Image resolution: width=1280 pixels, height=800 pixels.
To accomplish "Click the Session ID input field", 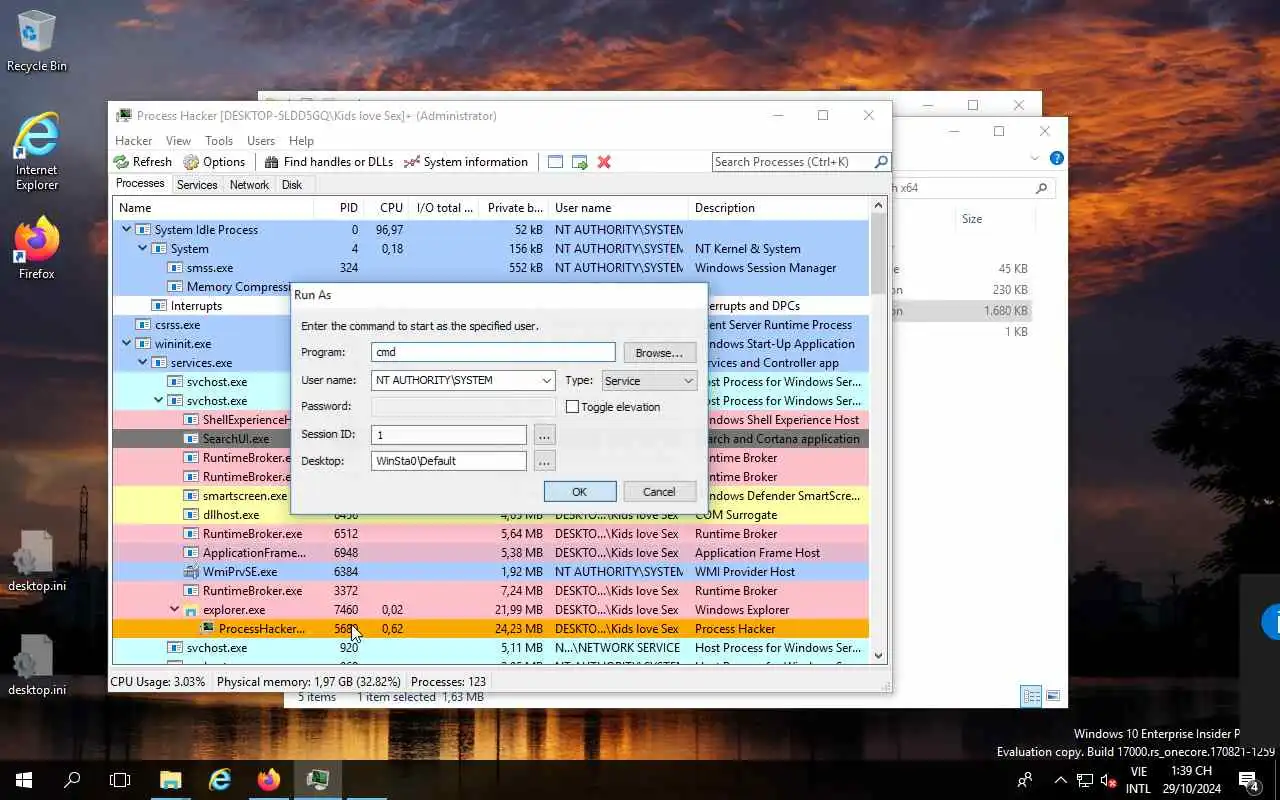I will 449,435.
